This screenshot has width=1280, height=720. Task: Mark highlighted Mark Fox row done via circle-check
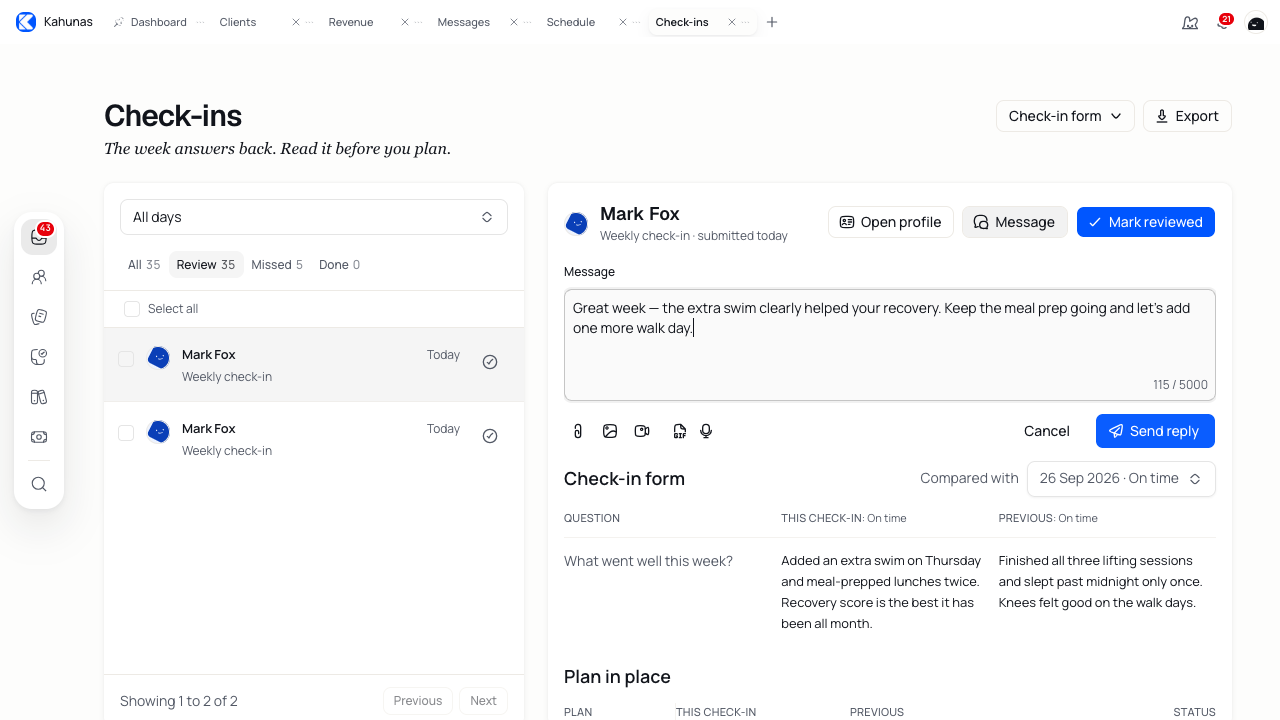pyautogui.click(x=490, y=362)
